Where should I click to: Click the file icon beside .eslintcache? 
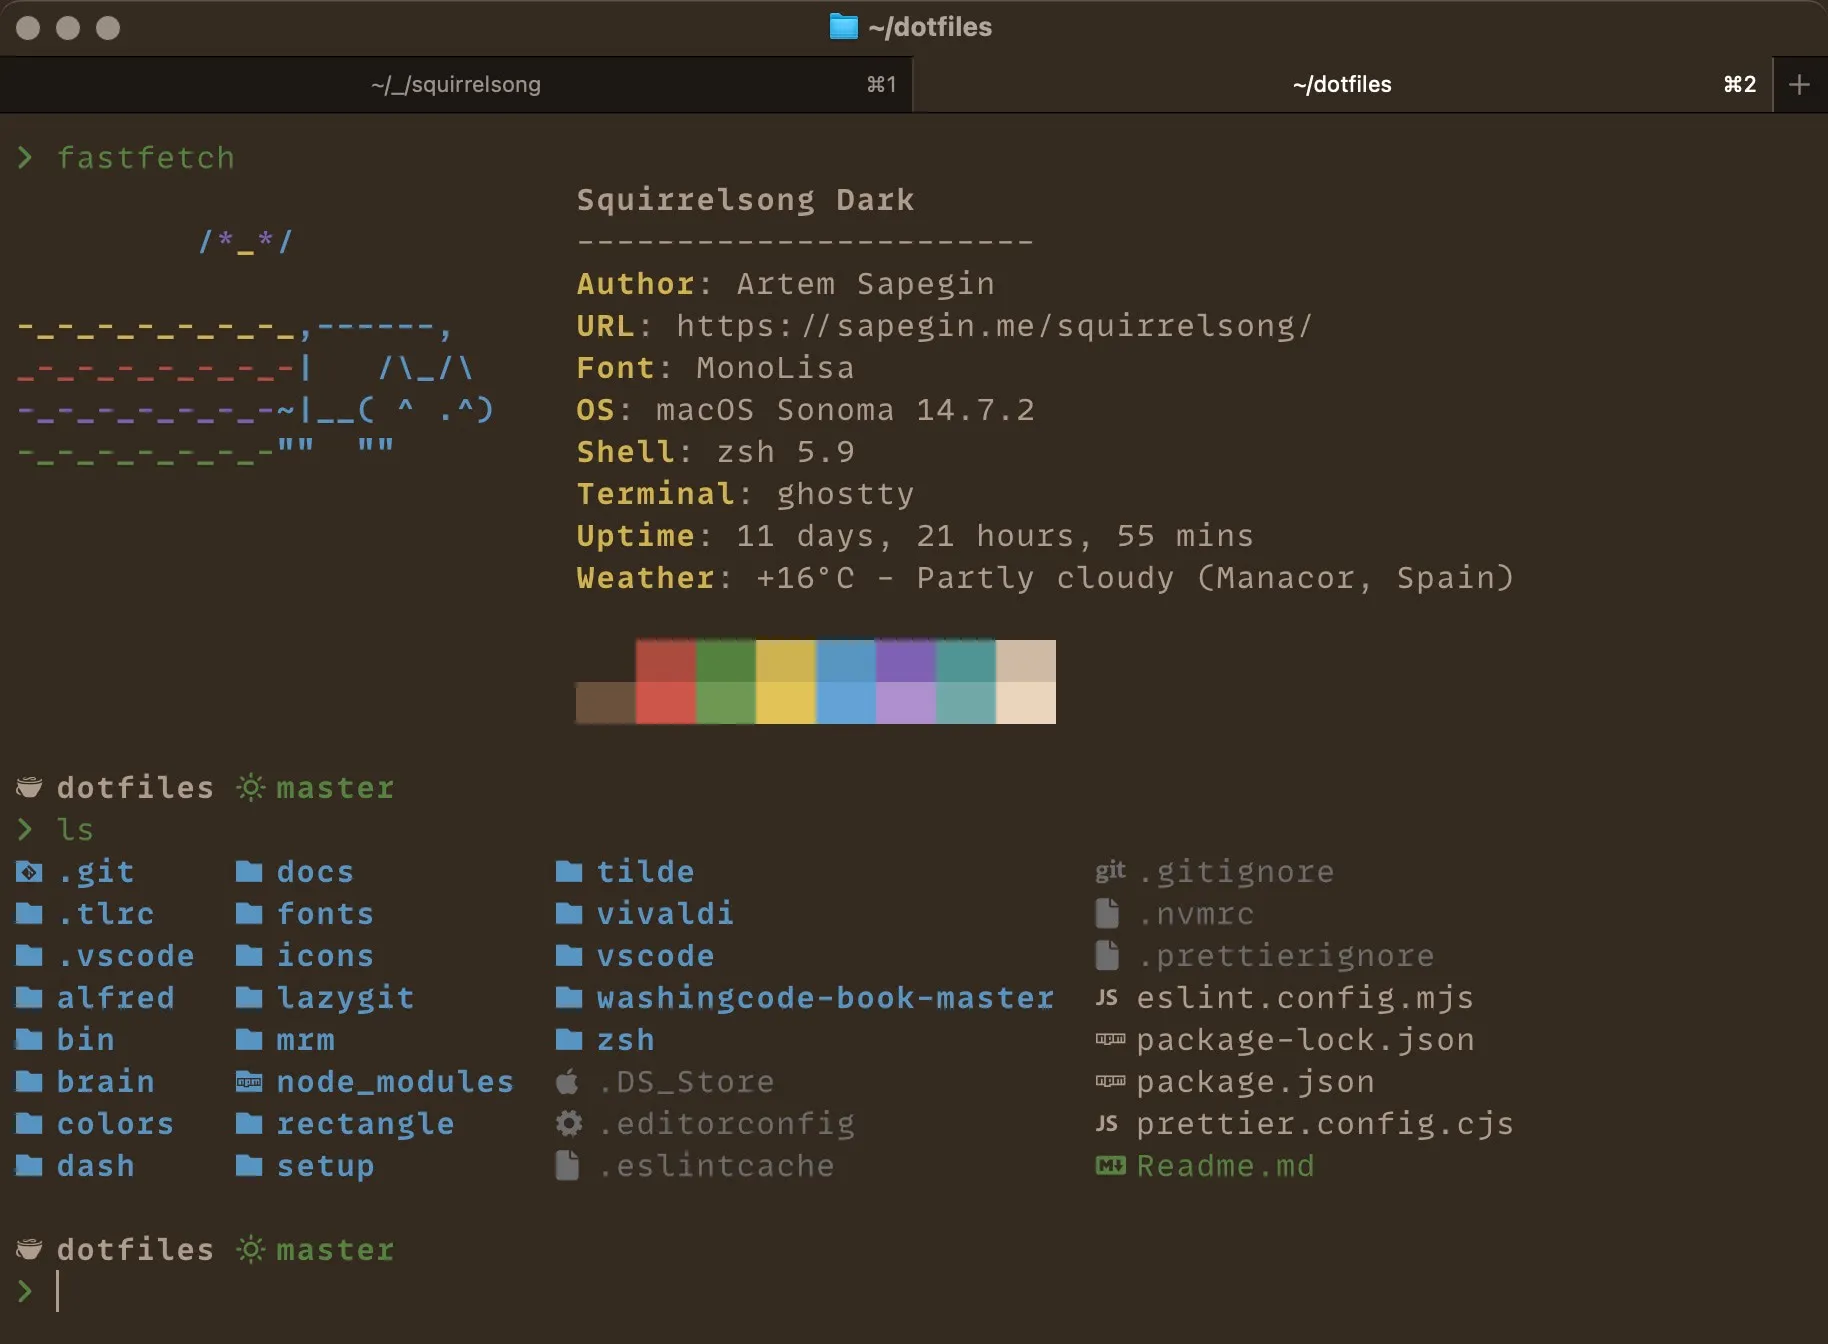click(567, 1165)
